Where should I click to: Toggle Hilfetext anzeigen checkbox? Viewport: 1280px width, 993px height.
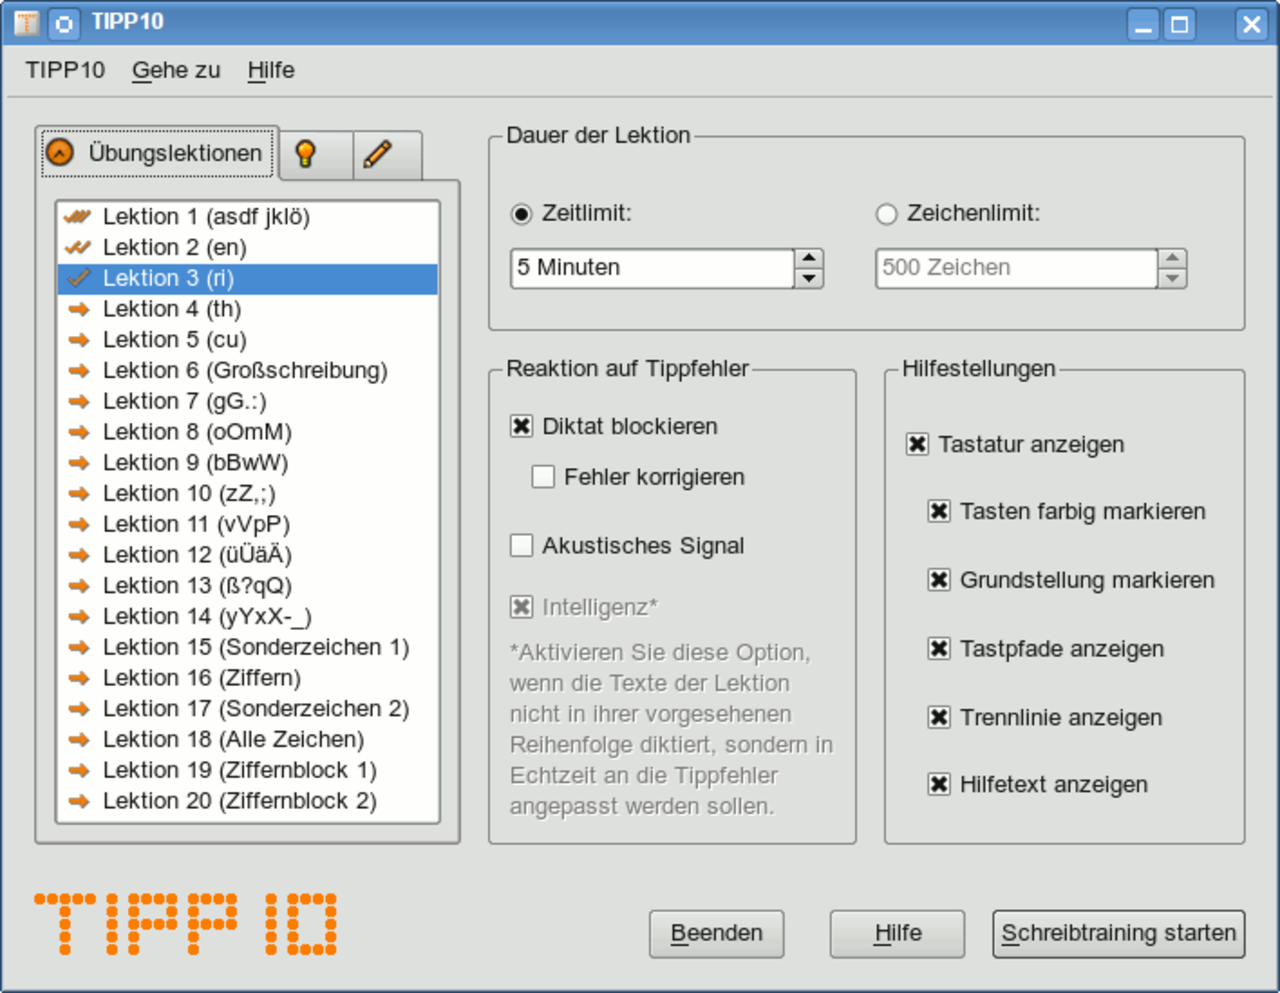coord(939,784)
